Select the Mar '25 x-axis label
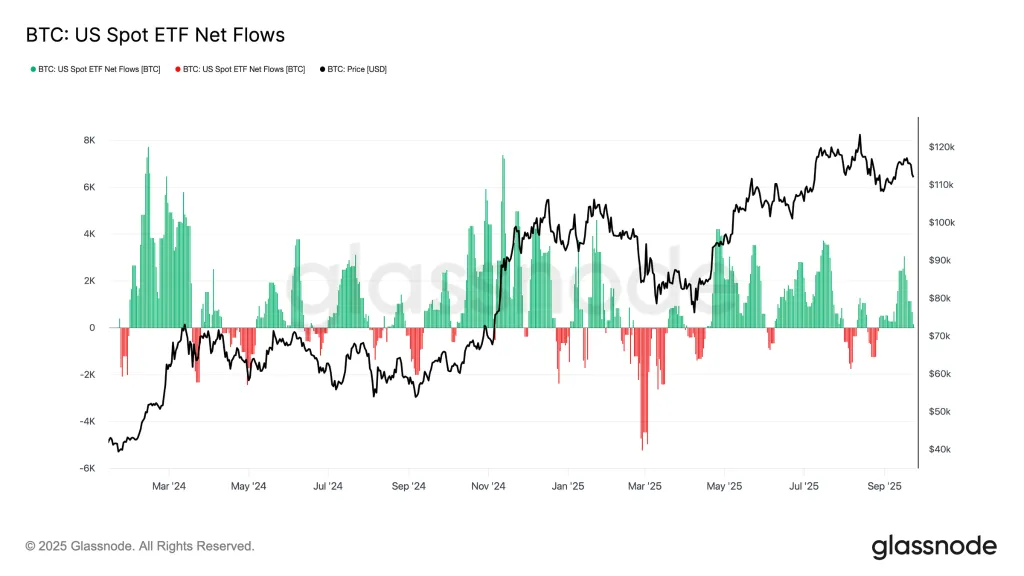This screenshot has height=576, width=1024. coord(645,487)
